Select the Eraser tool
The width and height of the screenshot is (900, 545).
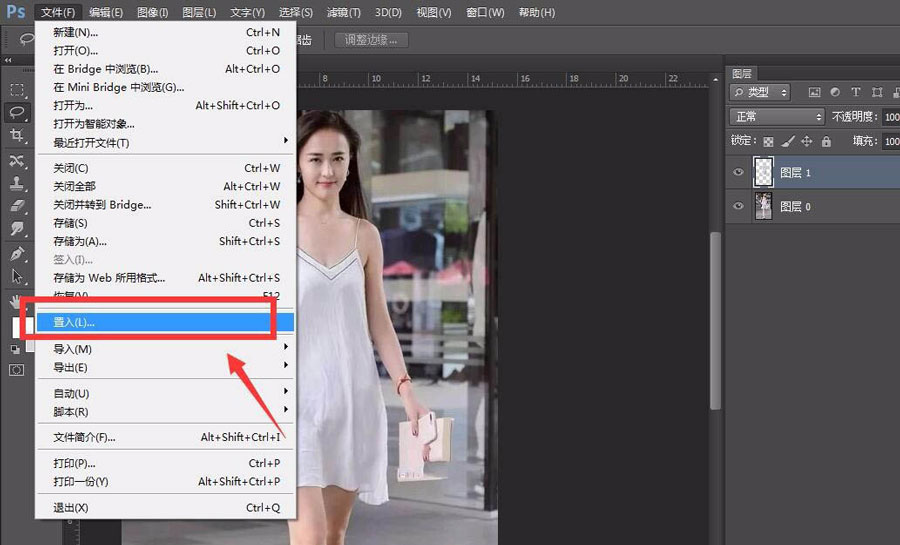tap(17, 206)
